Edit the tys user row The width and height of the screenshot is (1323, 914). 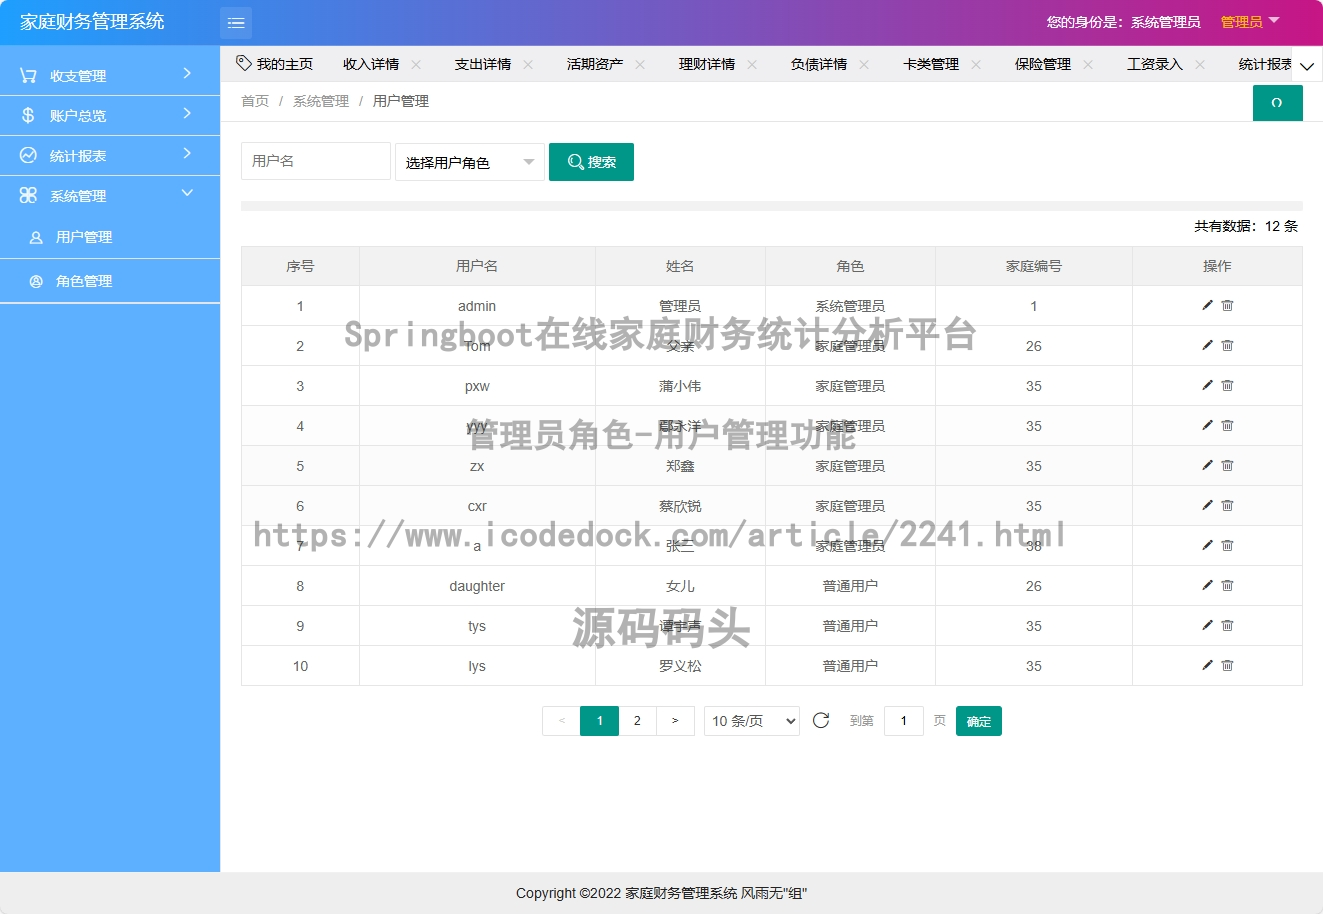(1207, 625)
